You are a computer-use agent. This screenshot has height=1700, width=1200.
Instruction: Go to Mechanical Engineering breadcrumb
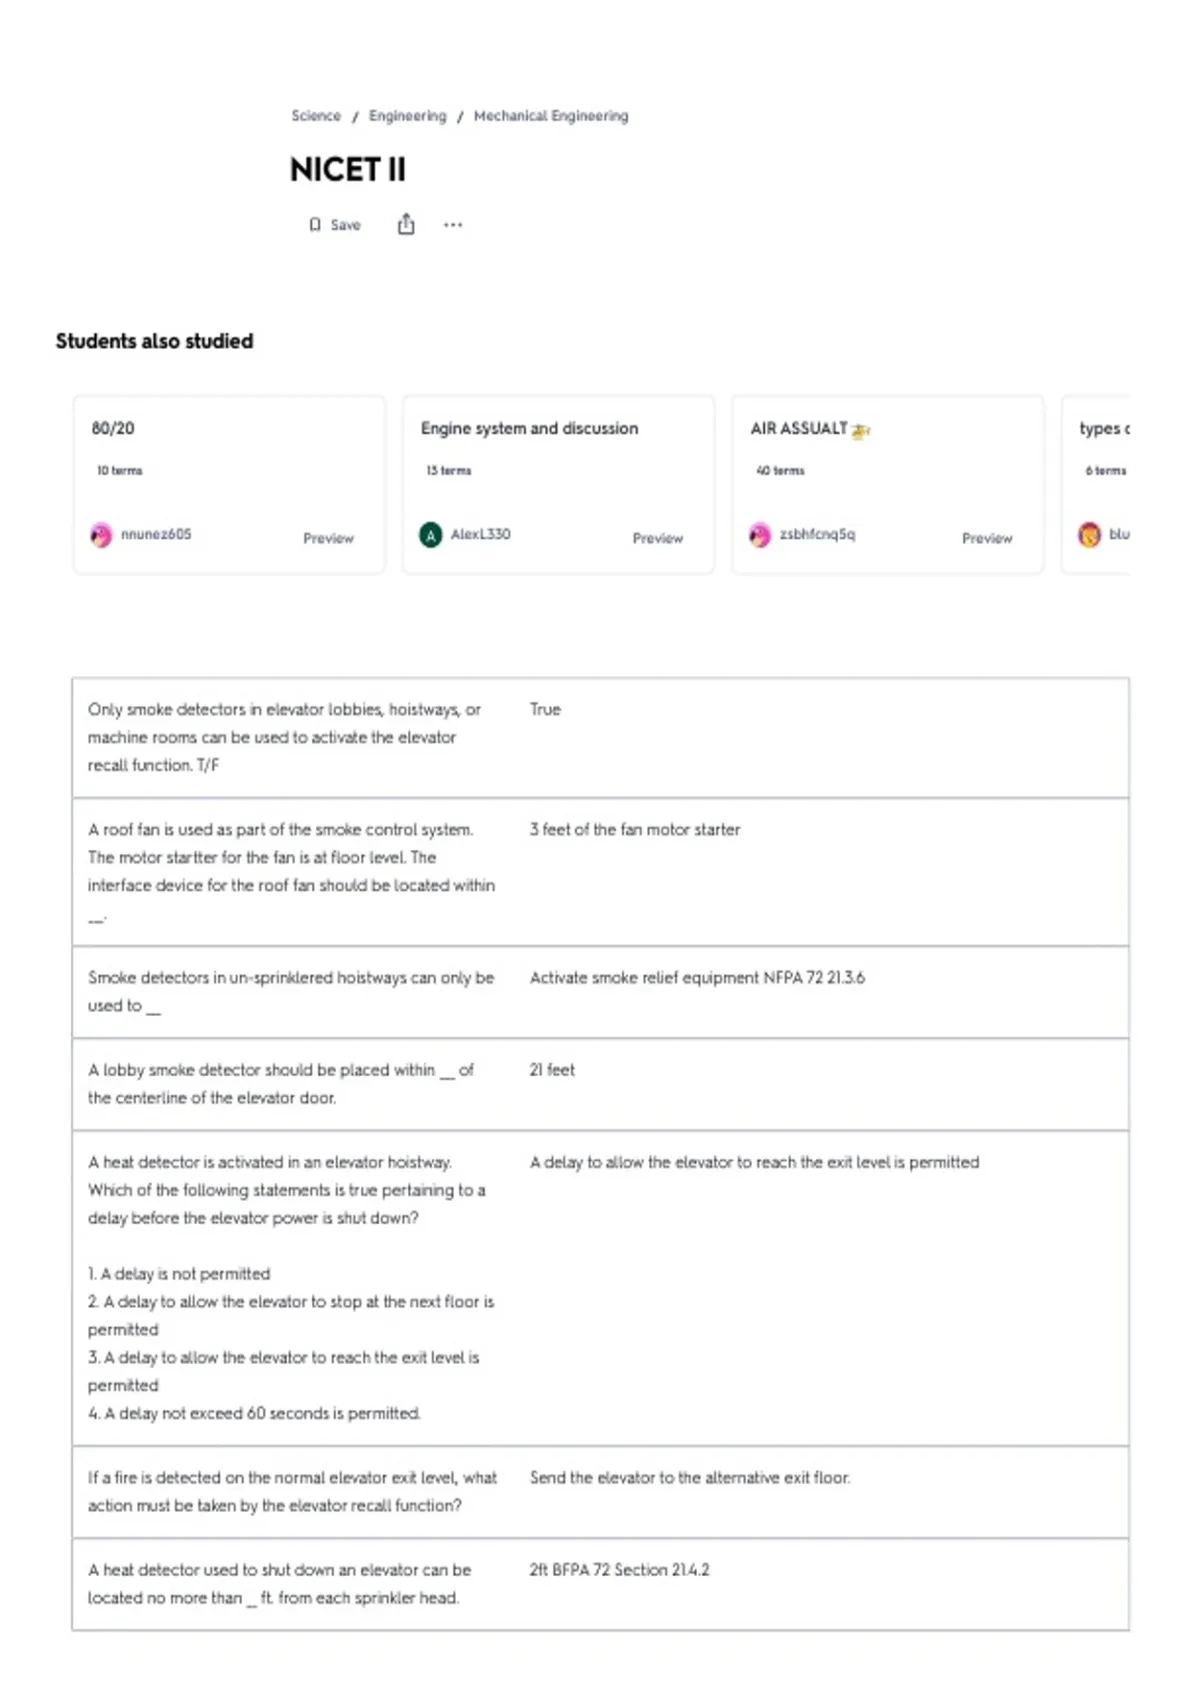[x=551, y=116]
